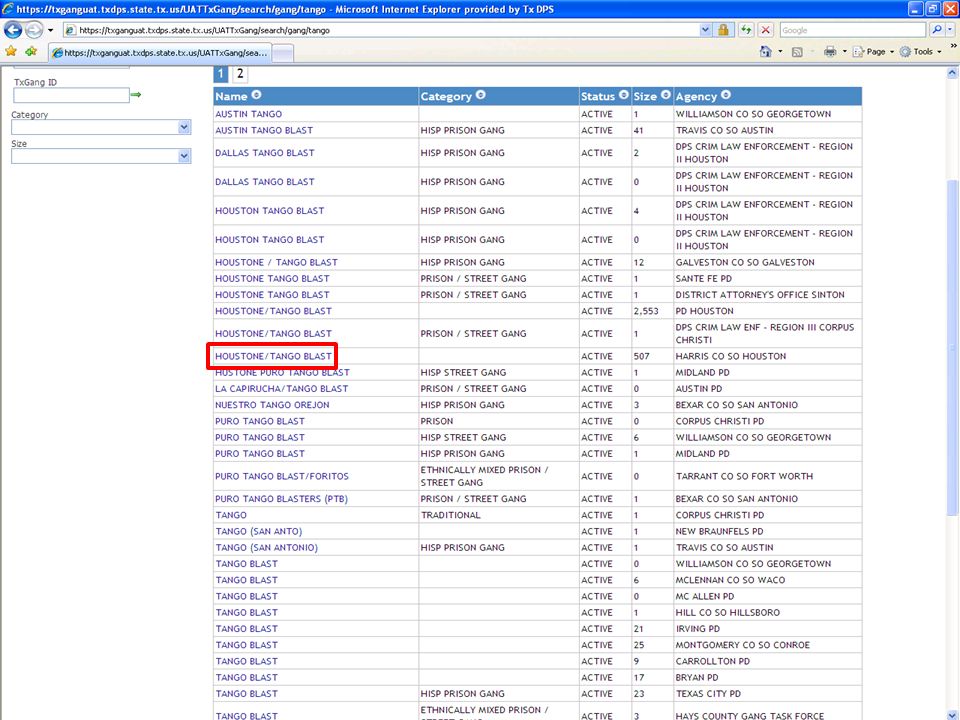Click the size value "507"

pyautogui.click(x=642, y=356)
